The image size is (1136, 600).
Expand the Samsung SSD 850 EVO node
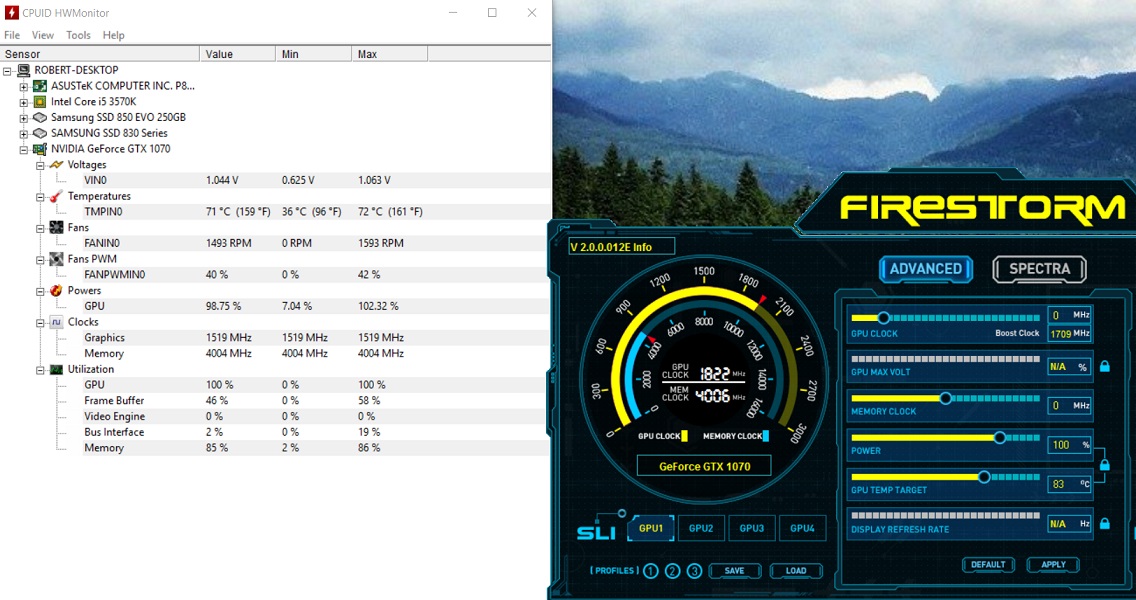(x=24, y=118)
